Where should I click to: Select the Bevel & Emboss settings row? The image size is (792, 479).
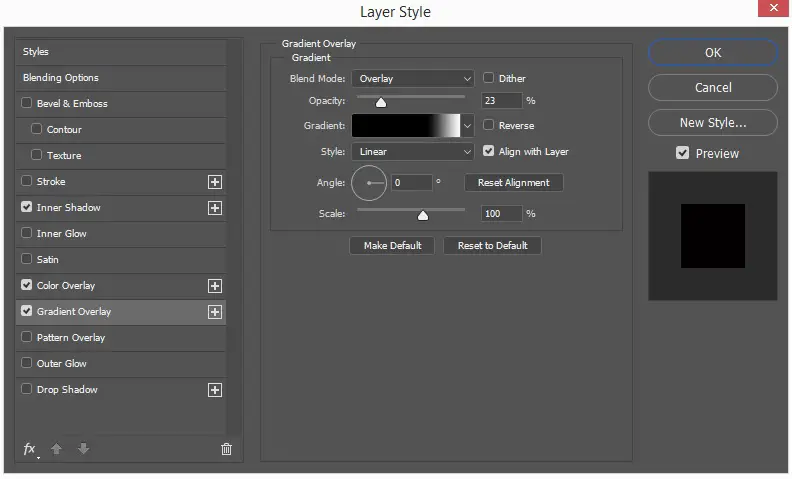coord(121,104)
